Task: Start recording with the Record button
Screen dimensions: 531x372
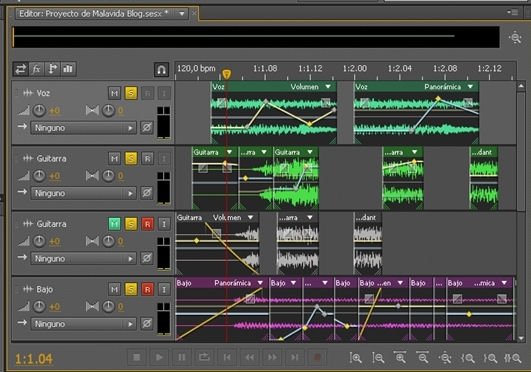Action: 317,357
